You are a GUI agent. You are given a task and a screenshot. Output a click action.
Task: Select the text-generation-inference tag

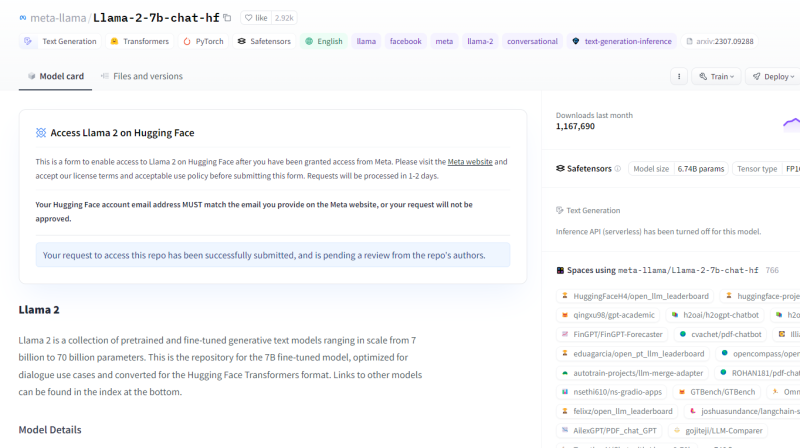[621, 41]
